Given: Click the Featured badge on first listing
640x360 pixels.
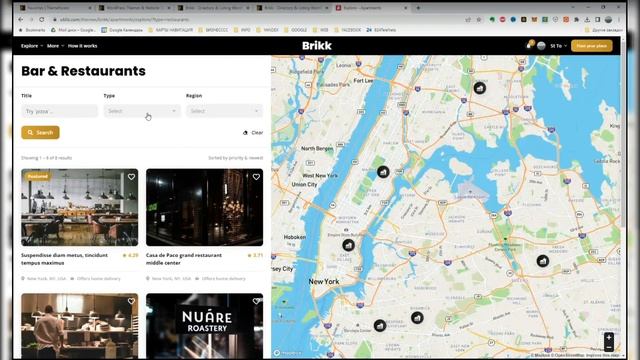Looking at the screenshot, I should pos(38,176).
